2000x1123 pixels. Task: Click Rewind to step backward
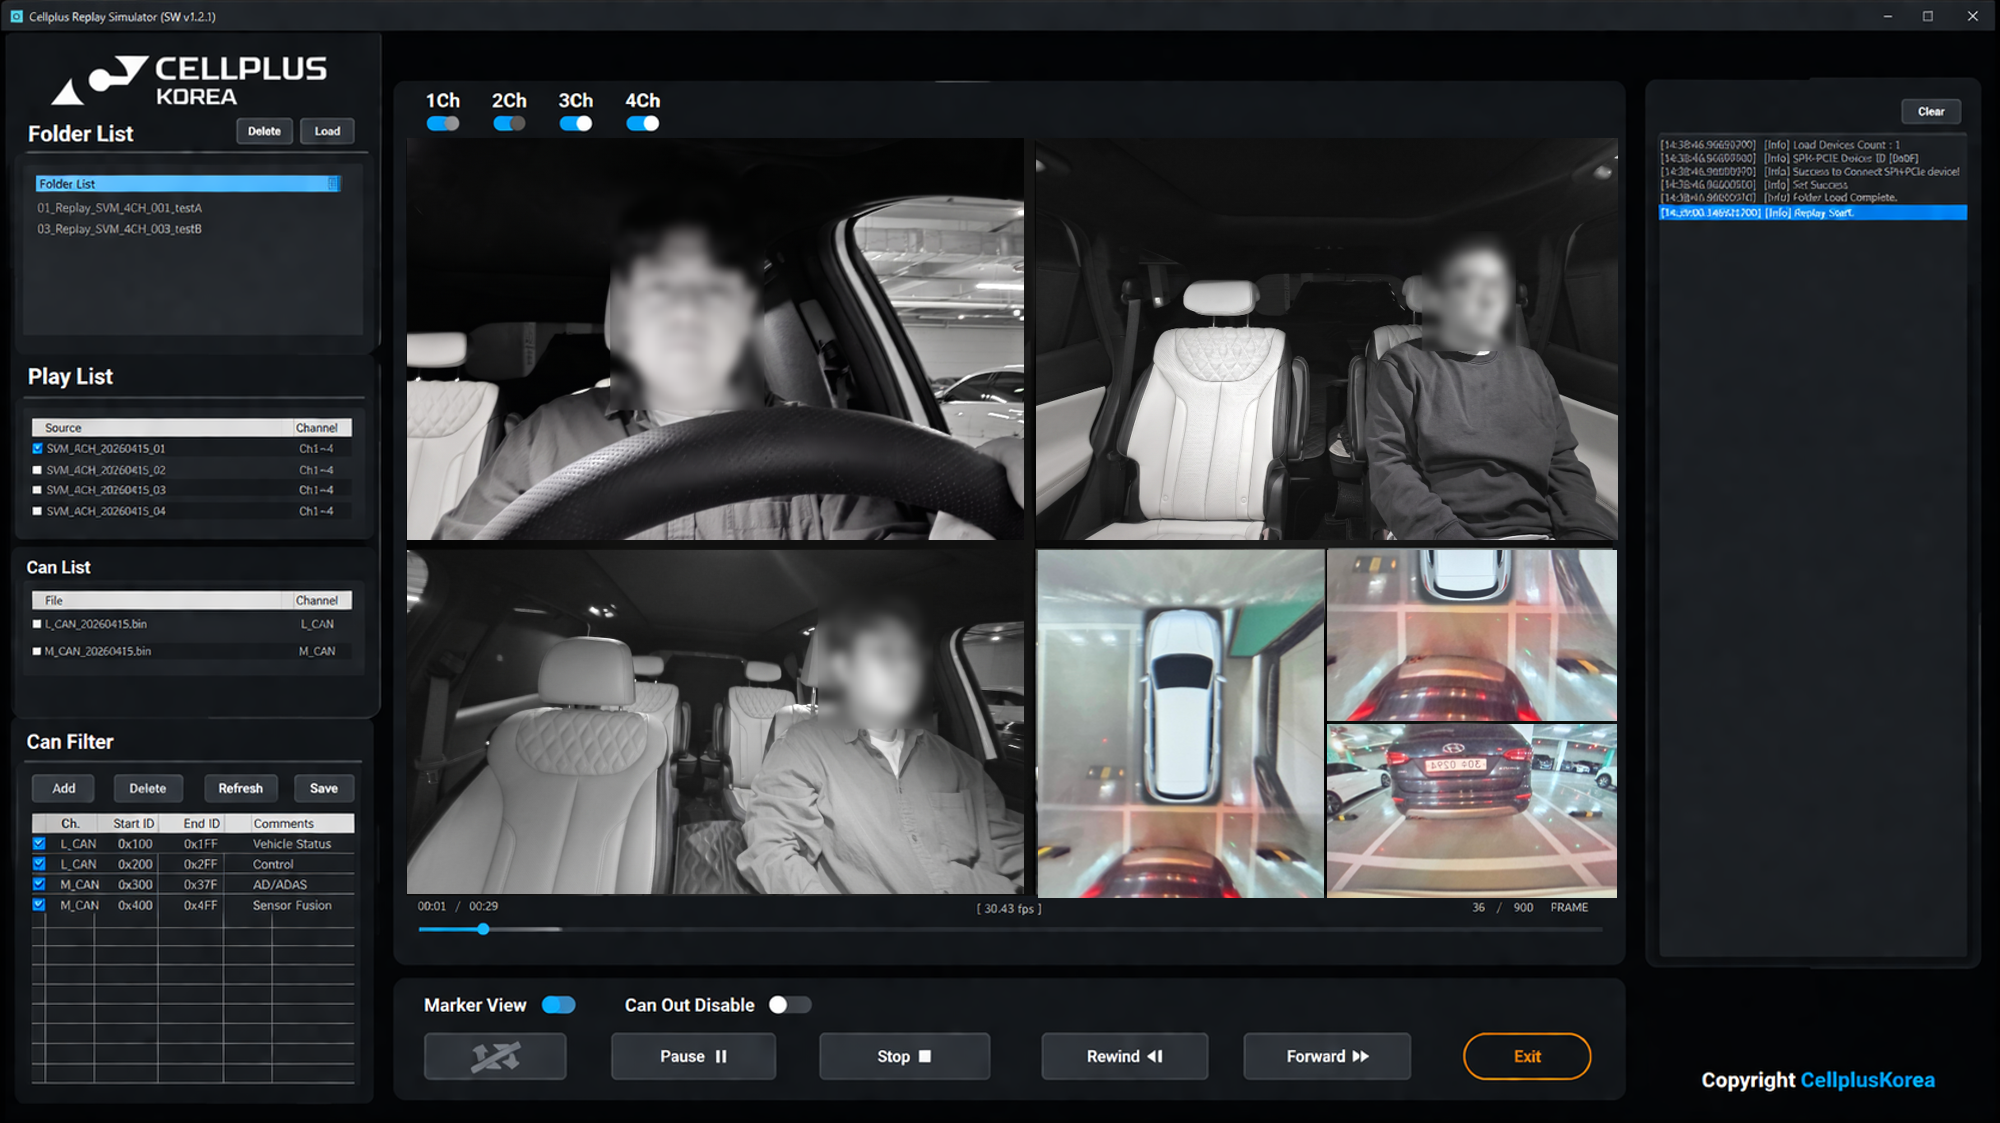pyautogui.click(x=1124, y=1056)
